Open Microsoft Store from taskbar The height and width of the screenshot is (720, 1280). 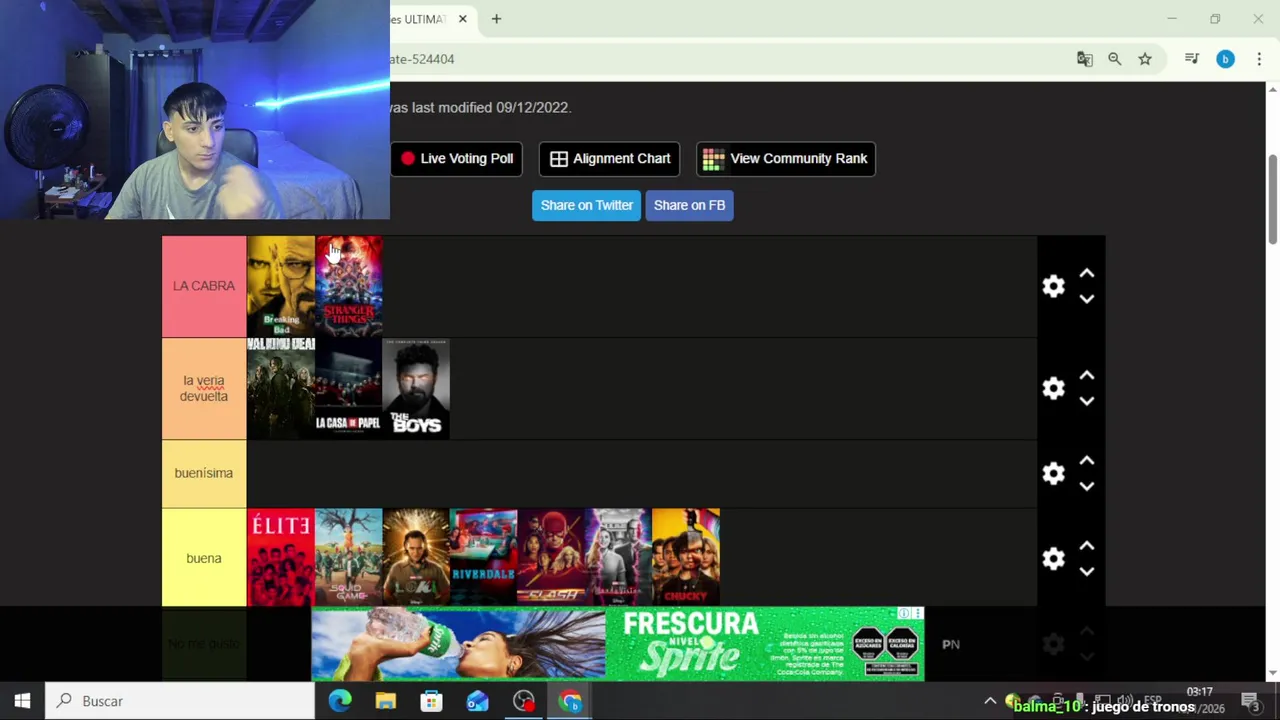click(431, 701)
